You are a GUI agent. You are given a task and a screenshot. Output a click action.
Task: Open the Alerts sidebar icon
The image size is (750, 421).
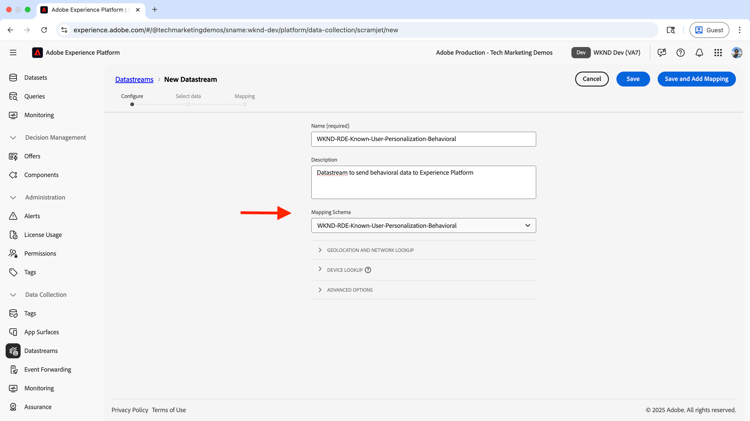click(x=13, y=216)
